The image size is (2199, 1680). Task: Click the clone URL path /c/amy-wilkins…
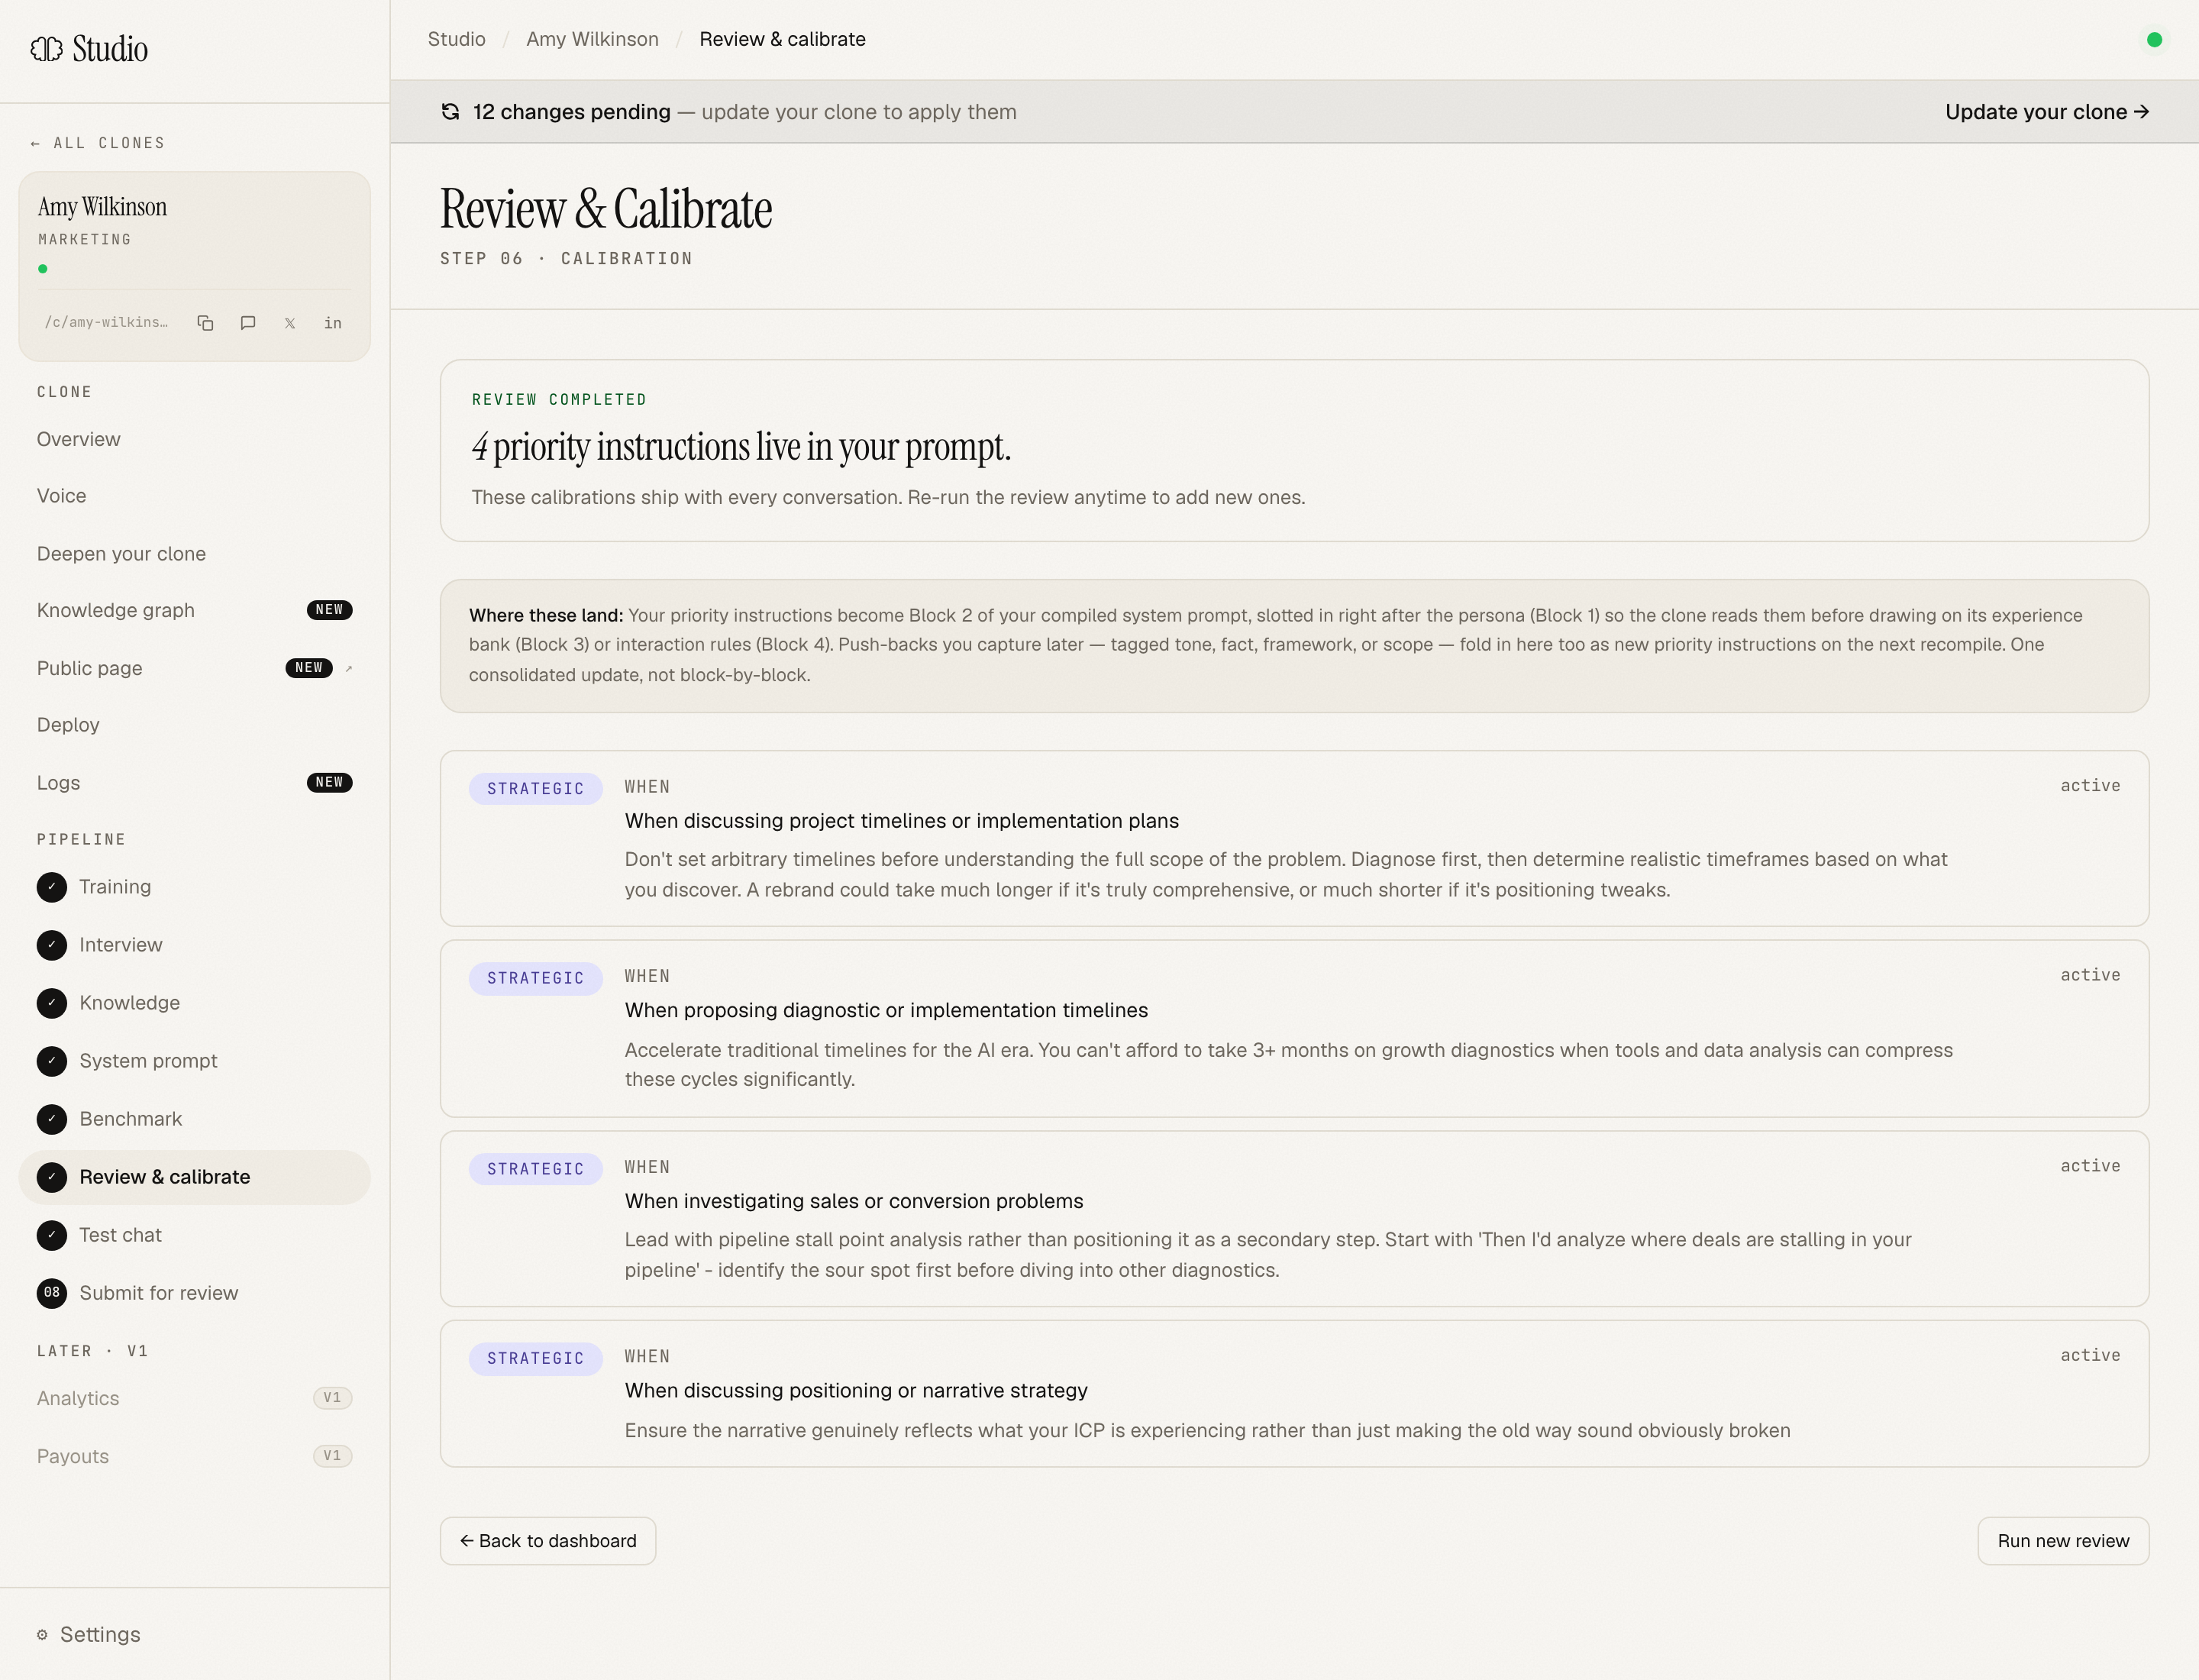(x=106, y=323)
